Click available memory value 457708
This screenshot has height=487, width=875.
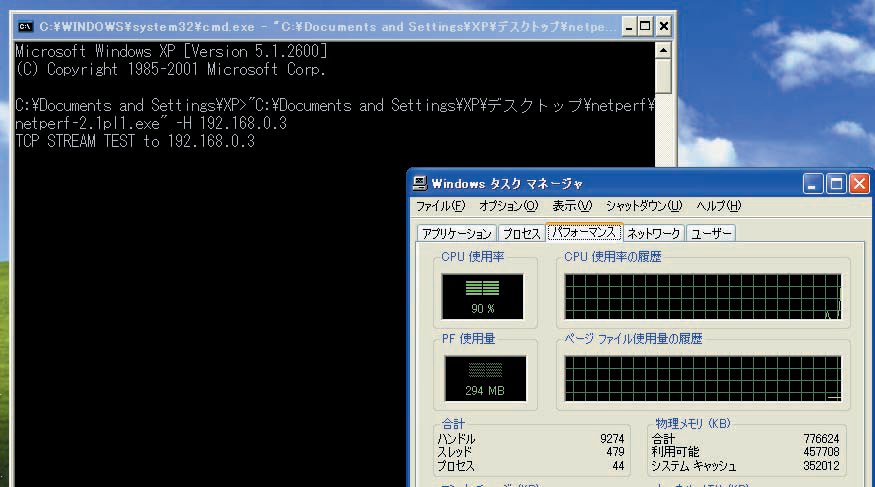click(x=821, y=452)
